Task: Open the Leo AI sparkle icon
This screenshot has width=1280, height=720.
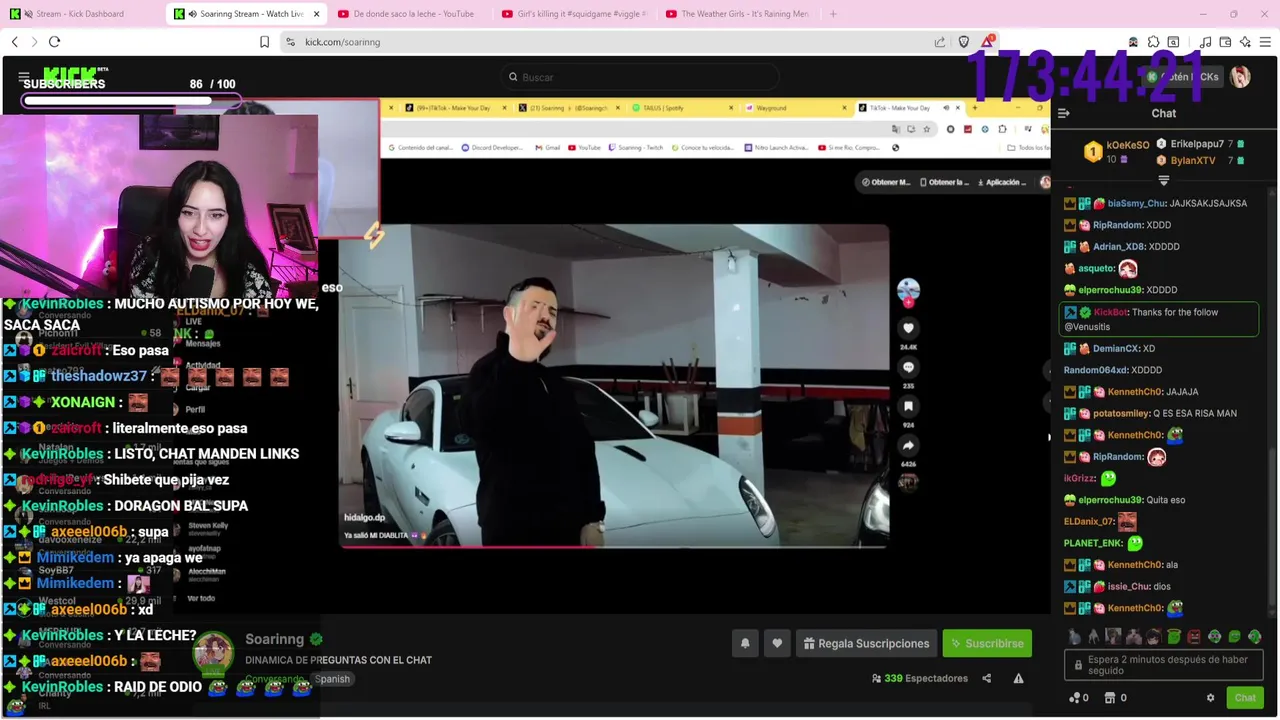Action: [x=1245, y=42]
